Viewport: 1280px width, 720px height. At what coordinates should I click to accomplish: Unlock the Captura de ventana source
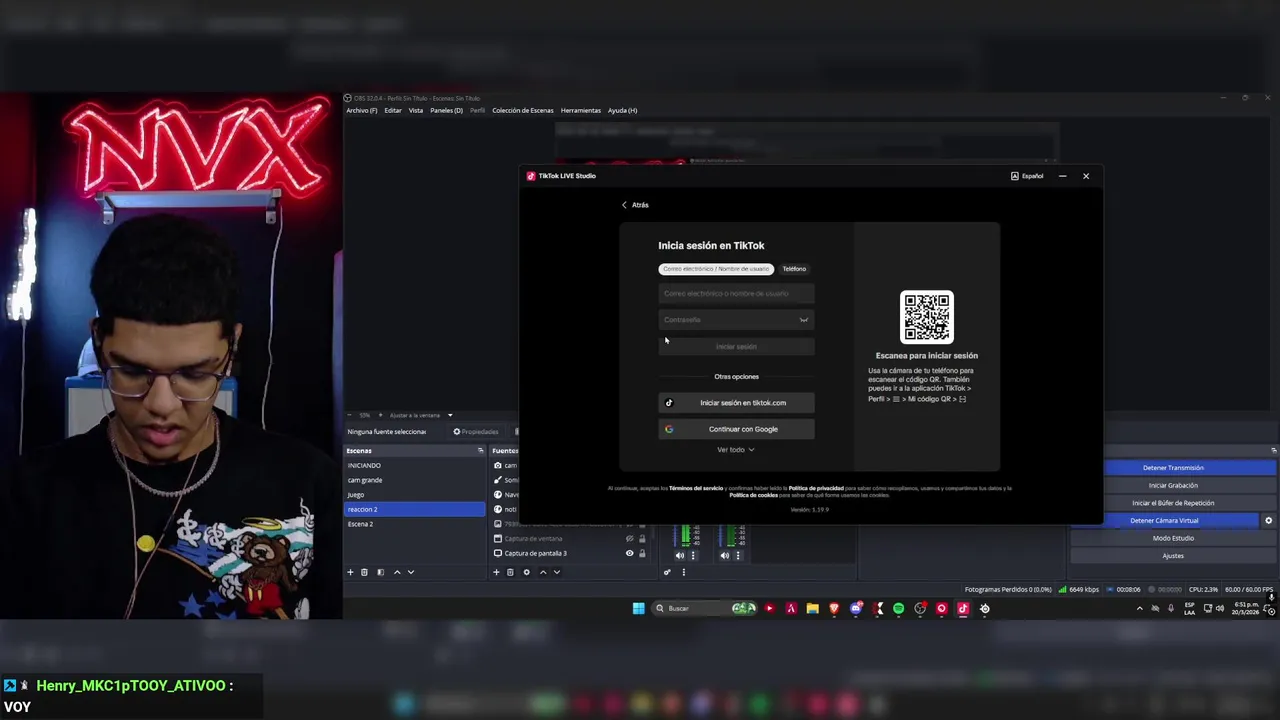coord(642,538)
